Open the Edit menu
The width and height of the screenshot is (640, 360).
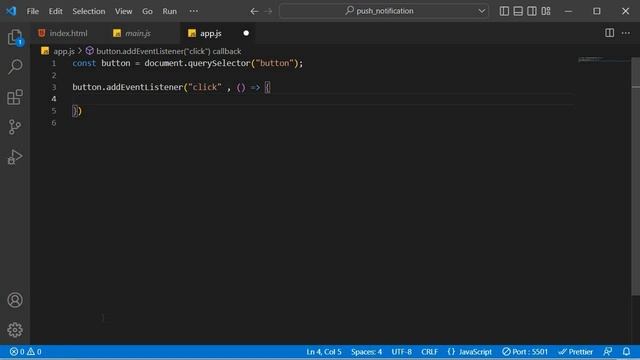point(56,11)
